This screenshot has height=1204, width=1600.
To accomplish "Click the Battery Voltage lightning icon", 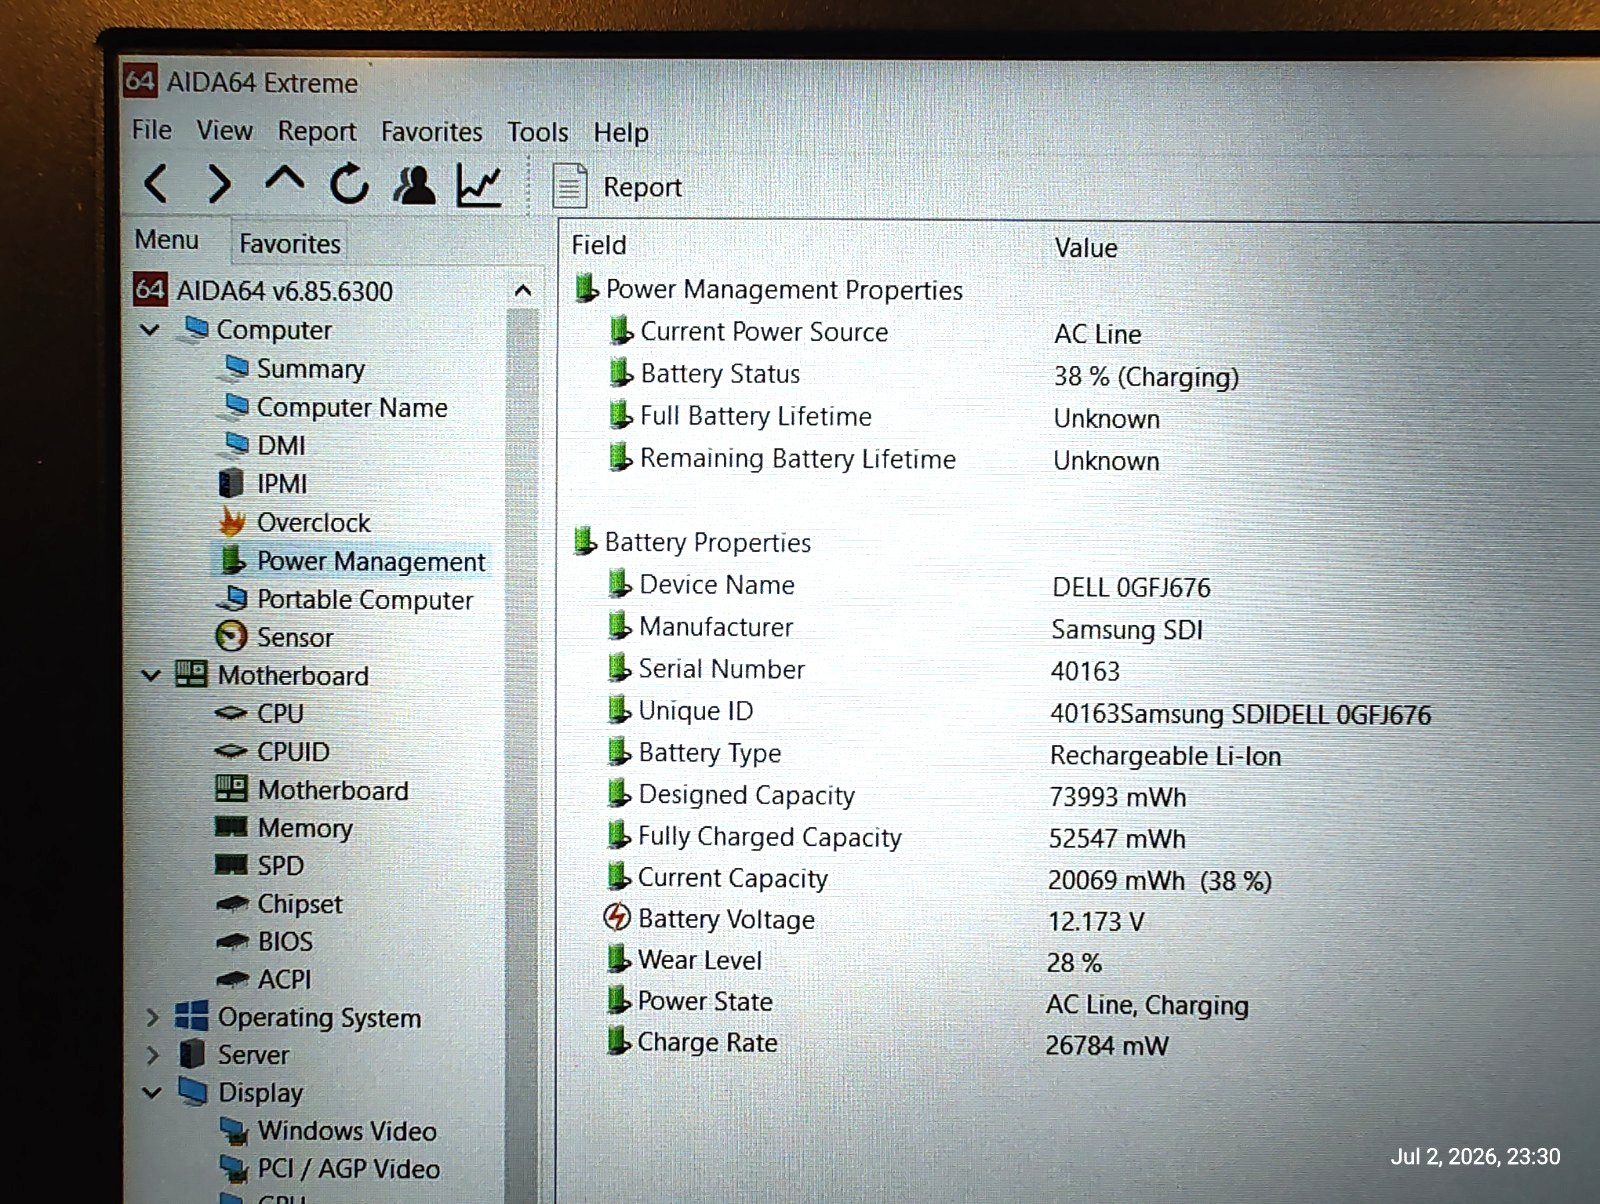I will pos(617,917).
